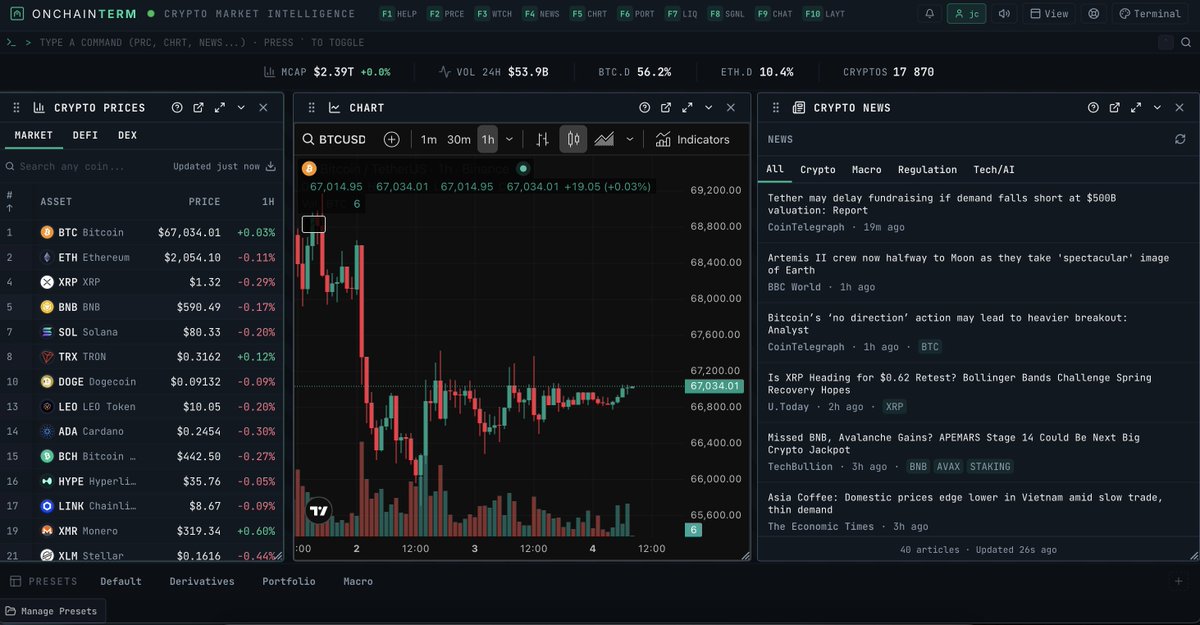Filter news by the Regulation tab

927,170
